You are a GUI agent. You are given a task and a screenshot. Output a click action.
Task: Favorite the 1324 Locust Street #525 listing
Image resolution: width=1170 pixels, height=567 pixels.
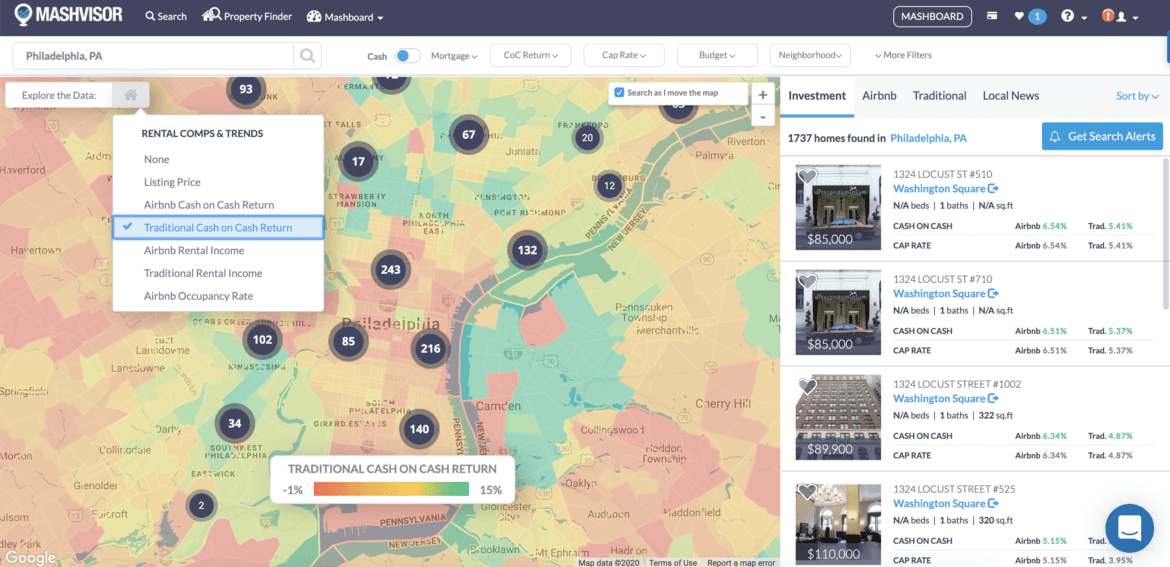tap(807, 492)
